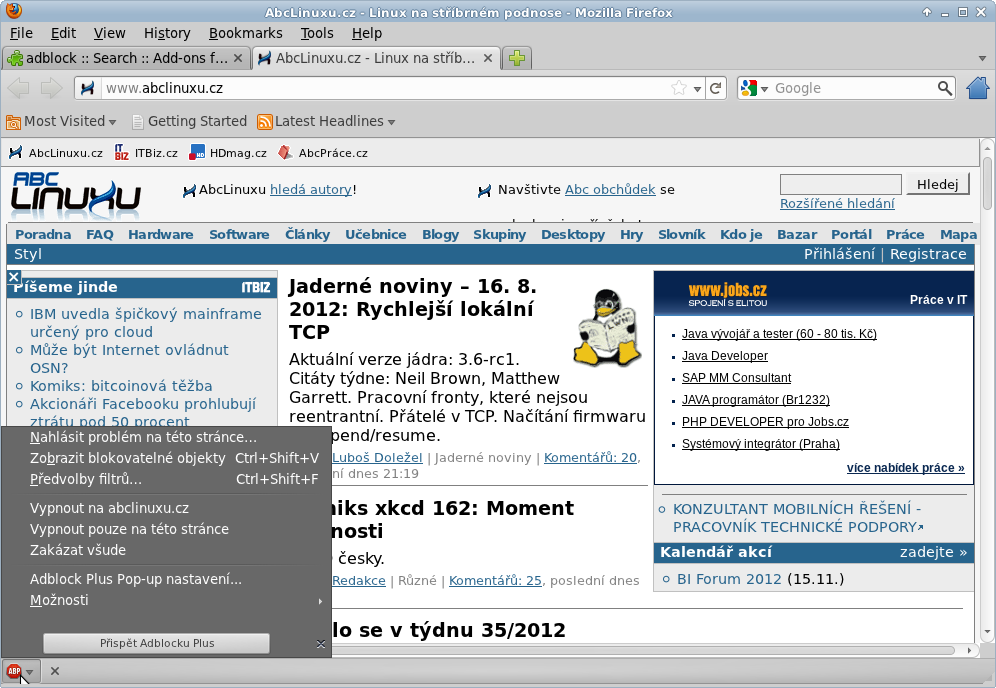Open the File menu

coord(21,33)
